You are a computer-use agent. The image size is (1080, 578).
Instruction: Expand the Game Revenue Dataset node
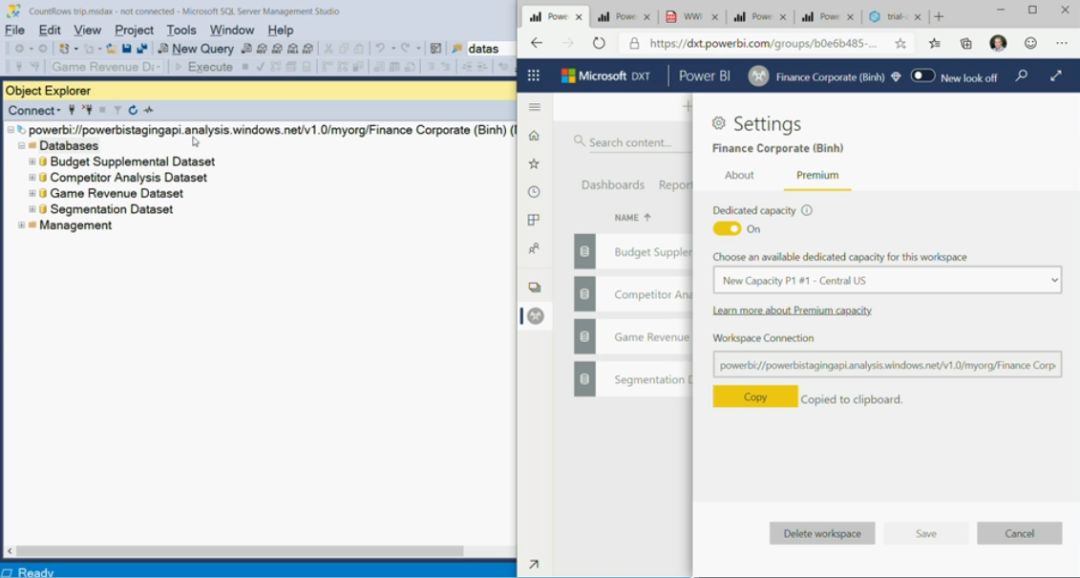click(32, 193)
